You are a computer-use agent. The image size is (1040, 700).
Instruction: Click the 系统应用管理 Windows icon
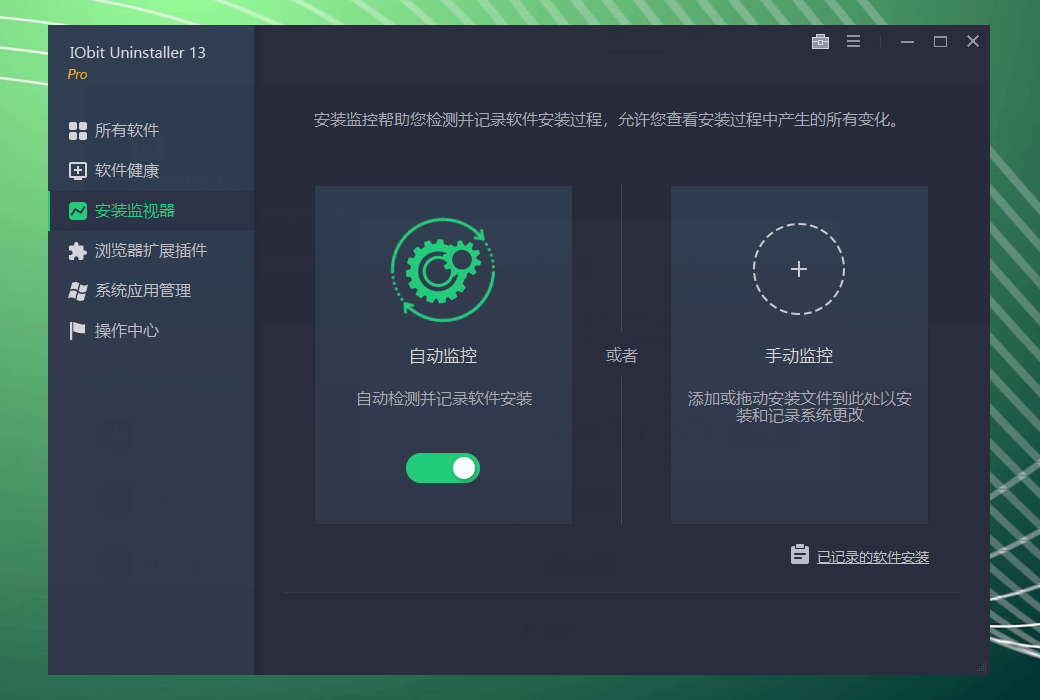(x=78, y=291)
